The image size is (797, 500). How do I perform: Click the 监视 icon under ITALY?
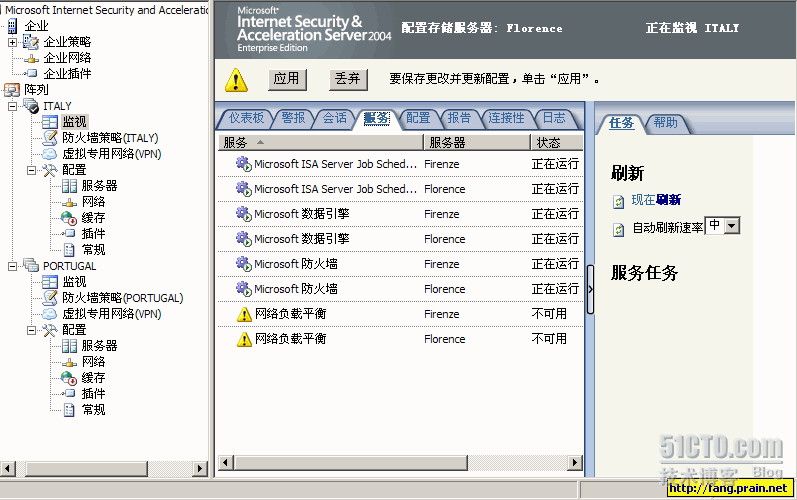coord(50,122)
